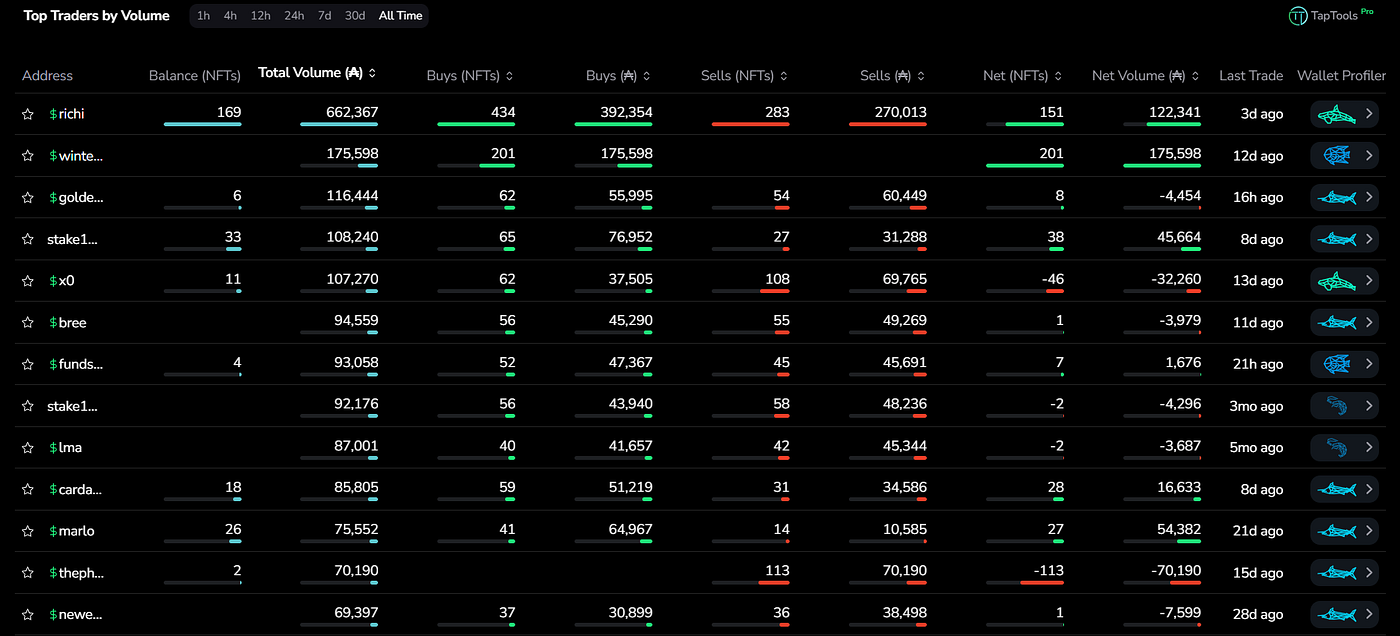Open wallet profiler for $marlo
The height and width of the screenshot is (636, 1400).
coord(1345,531)
